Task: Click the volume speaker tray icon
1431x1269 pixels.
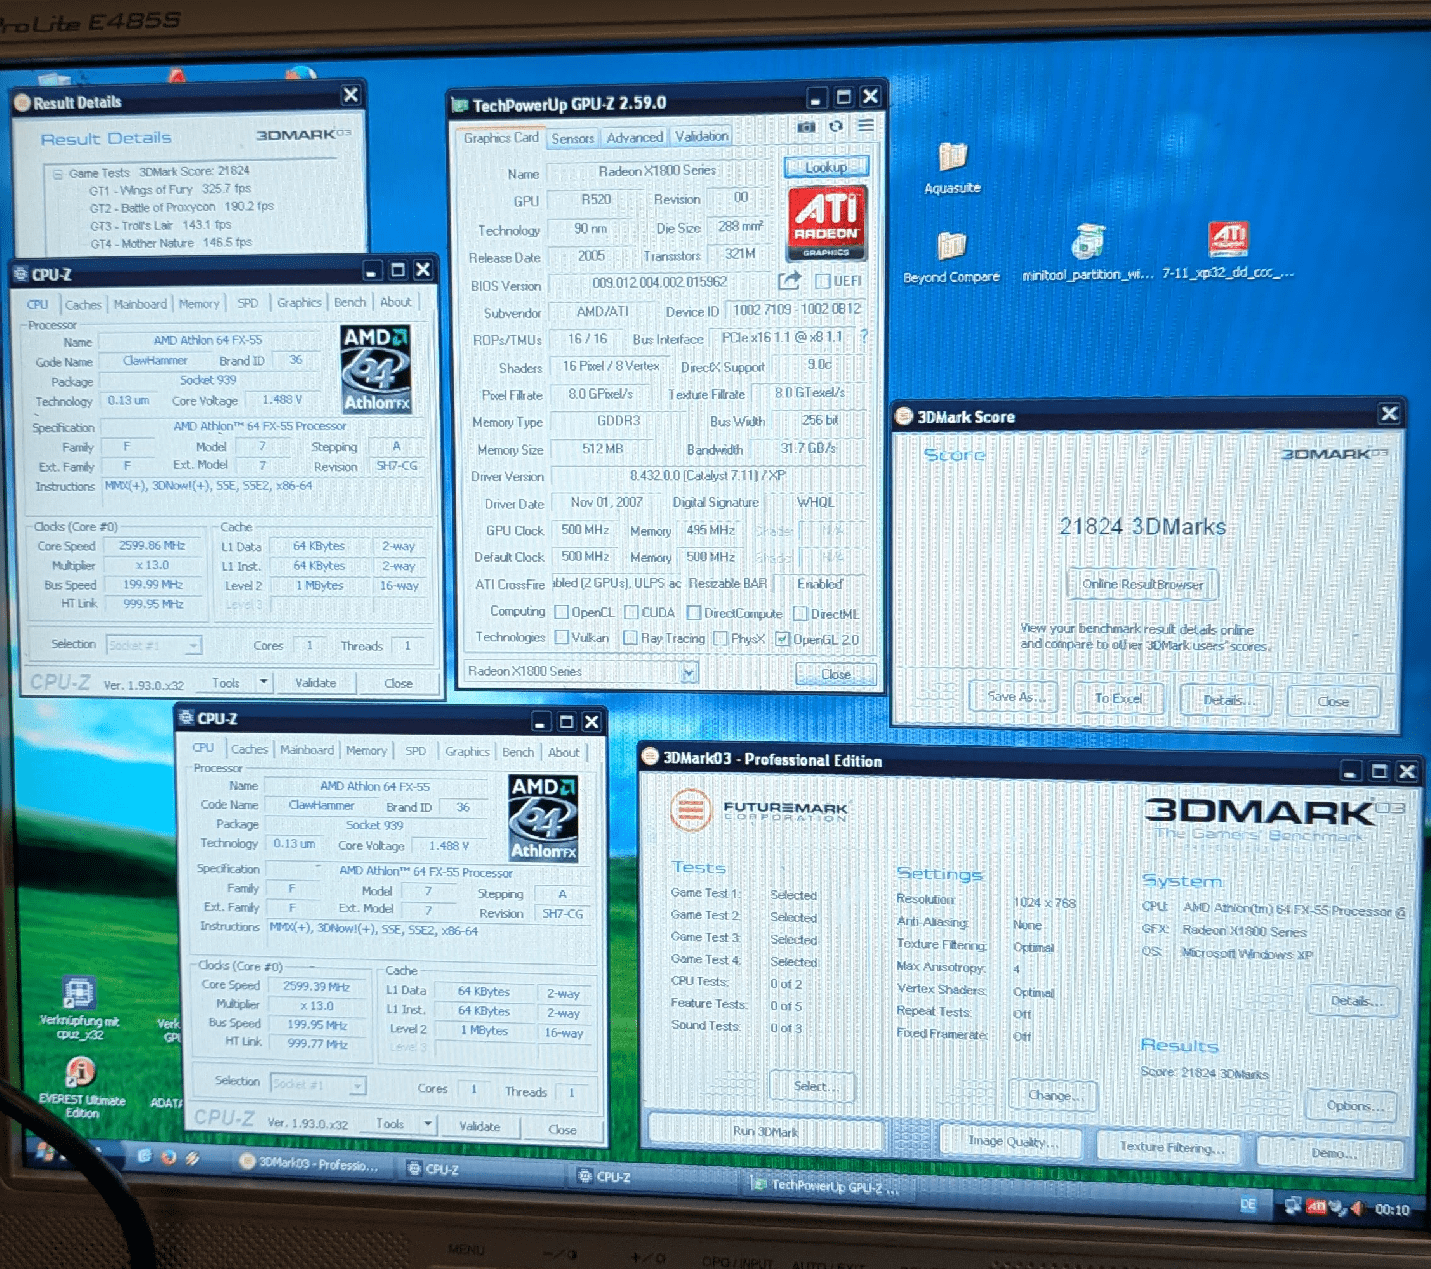Action: pos(1357,1208)
